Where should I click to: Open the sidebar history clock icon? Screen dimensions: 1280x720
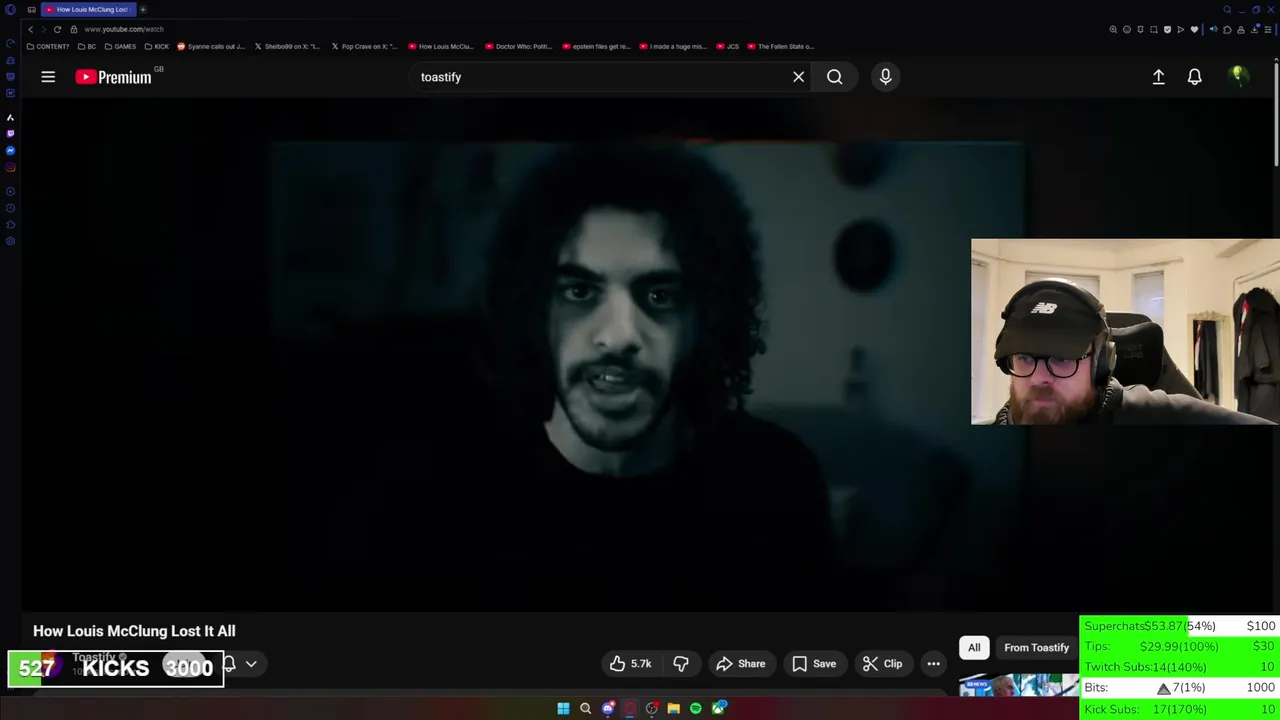tap(10, 207)
